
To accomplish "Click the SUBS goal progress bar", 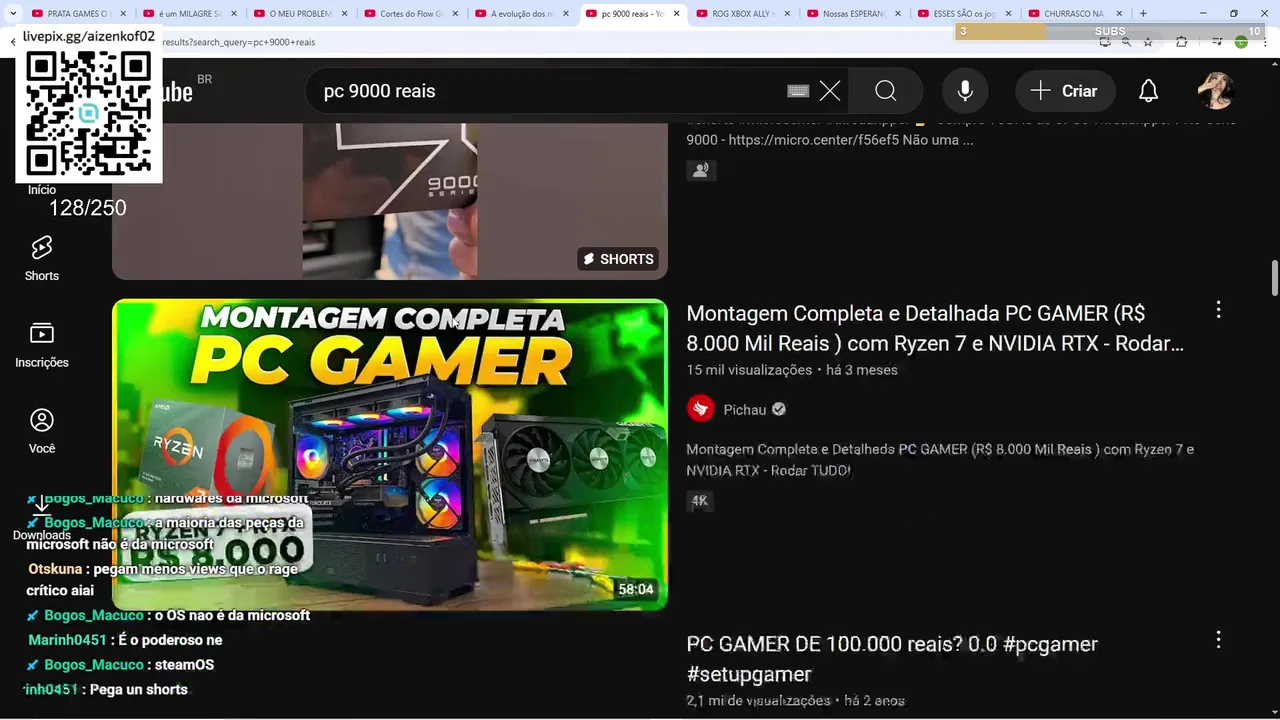I will [x=1110, y=32].
